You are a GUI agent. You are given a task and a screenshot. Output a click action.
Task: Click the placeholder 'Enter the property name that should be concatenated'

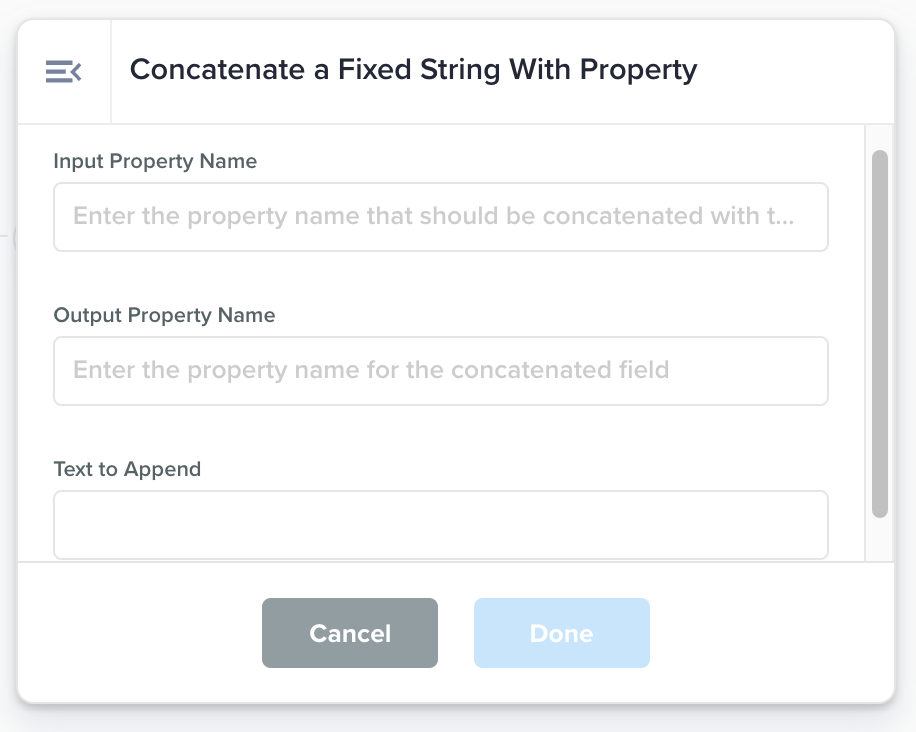coord(432,217)
